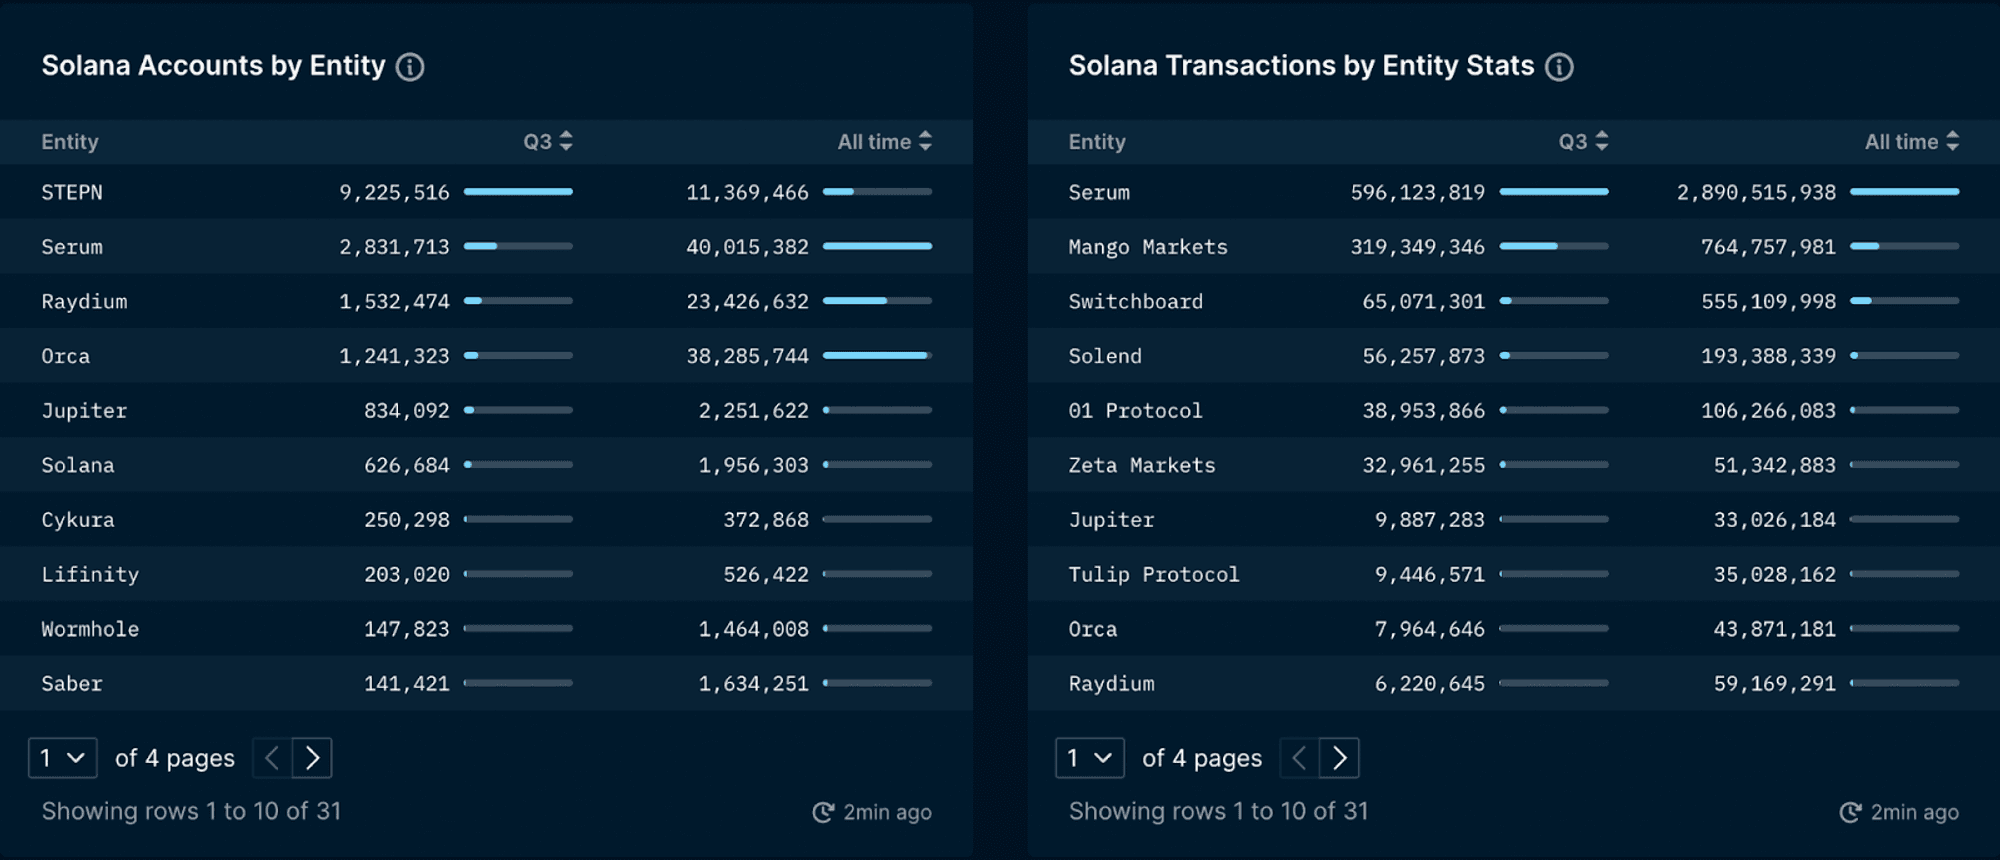This screenshot has height=860, width=2000.
Task: Select Orca entity in Transactions table
Action: pos(1093,629)
